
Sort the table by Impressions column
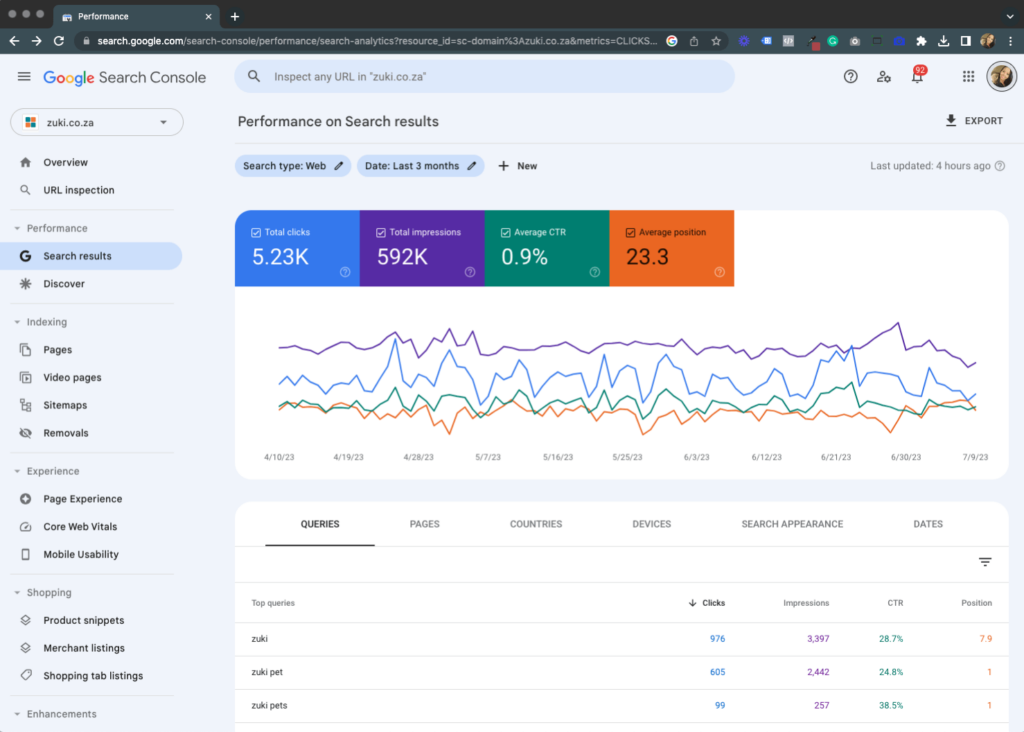806,603
